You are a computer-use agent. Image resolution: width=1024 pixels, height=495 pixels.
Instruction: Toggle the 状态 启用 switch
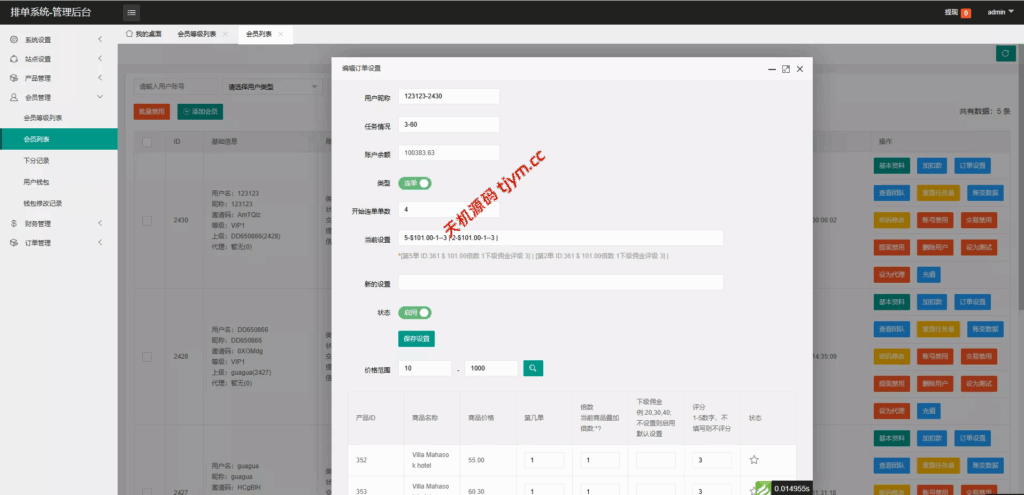click(x=415, y=313)
